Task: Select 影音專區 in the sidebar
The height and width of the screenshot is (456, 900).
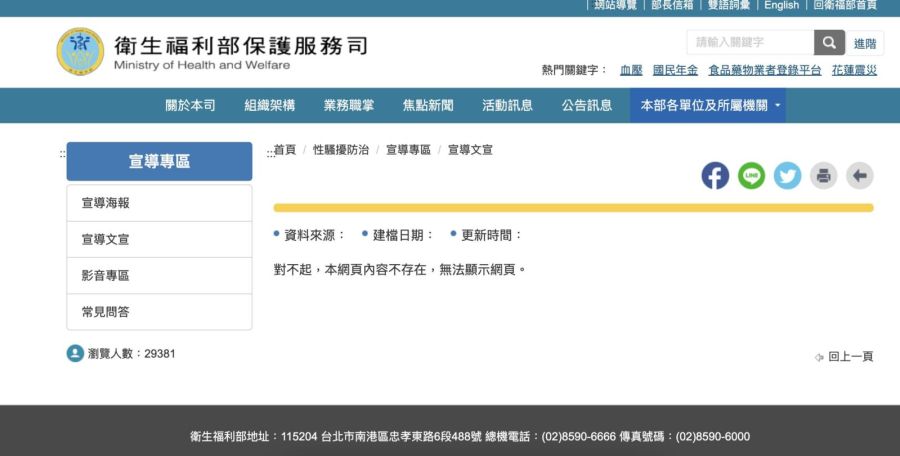Action: tap(159, 276)
